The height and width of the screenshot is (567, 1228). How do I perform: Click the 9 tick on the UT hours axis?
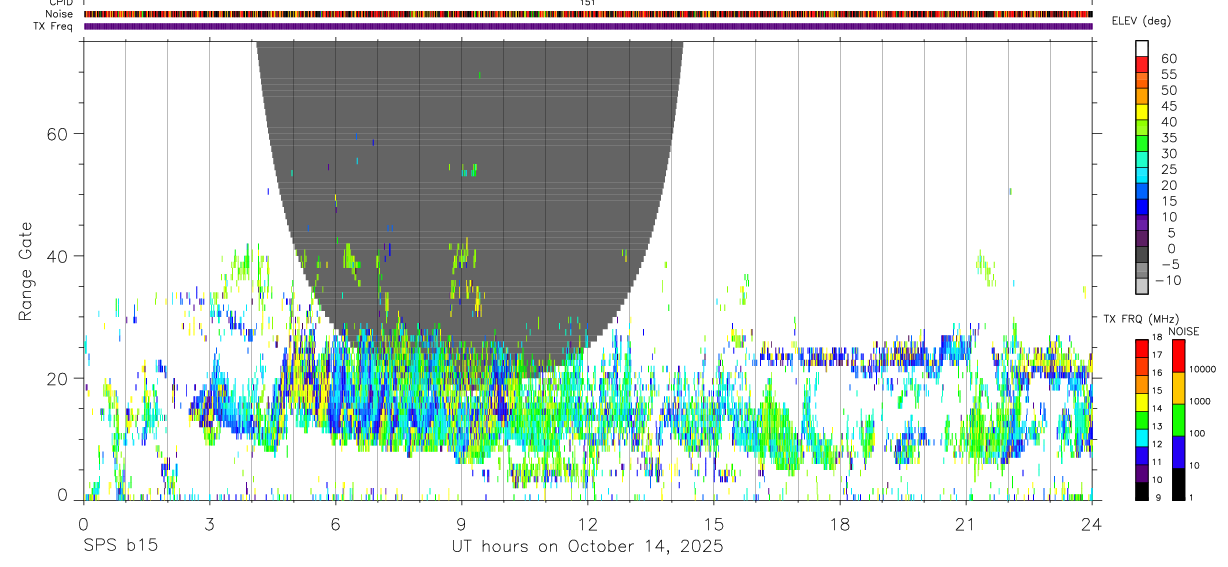(462, 523)
